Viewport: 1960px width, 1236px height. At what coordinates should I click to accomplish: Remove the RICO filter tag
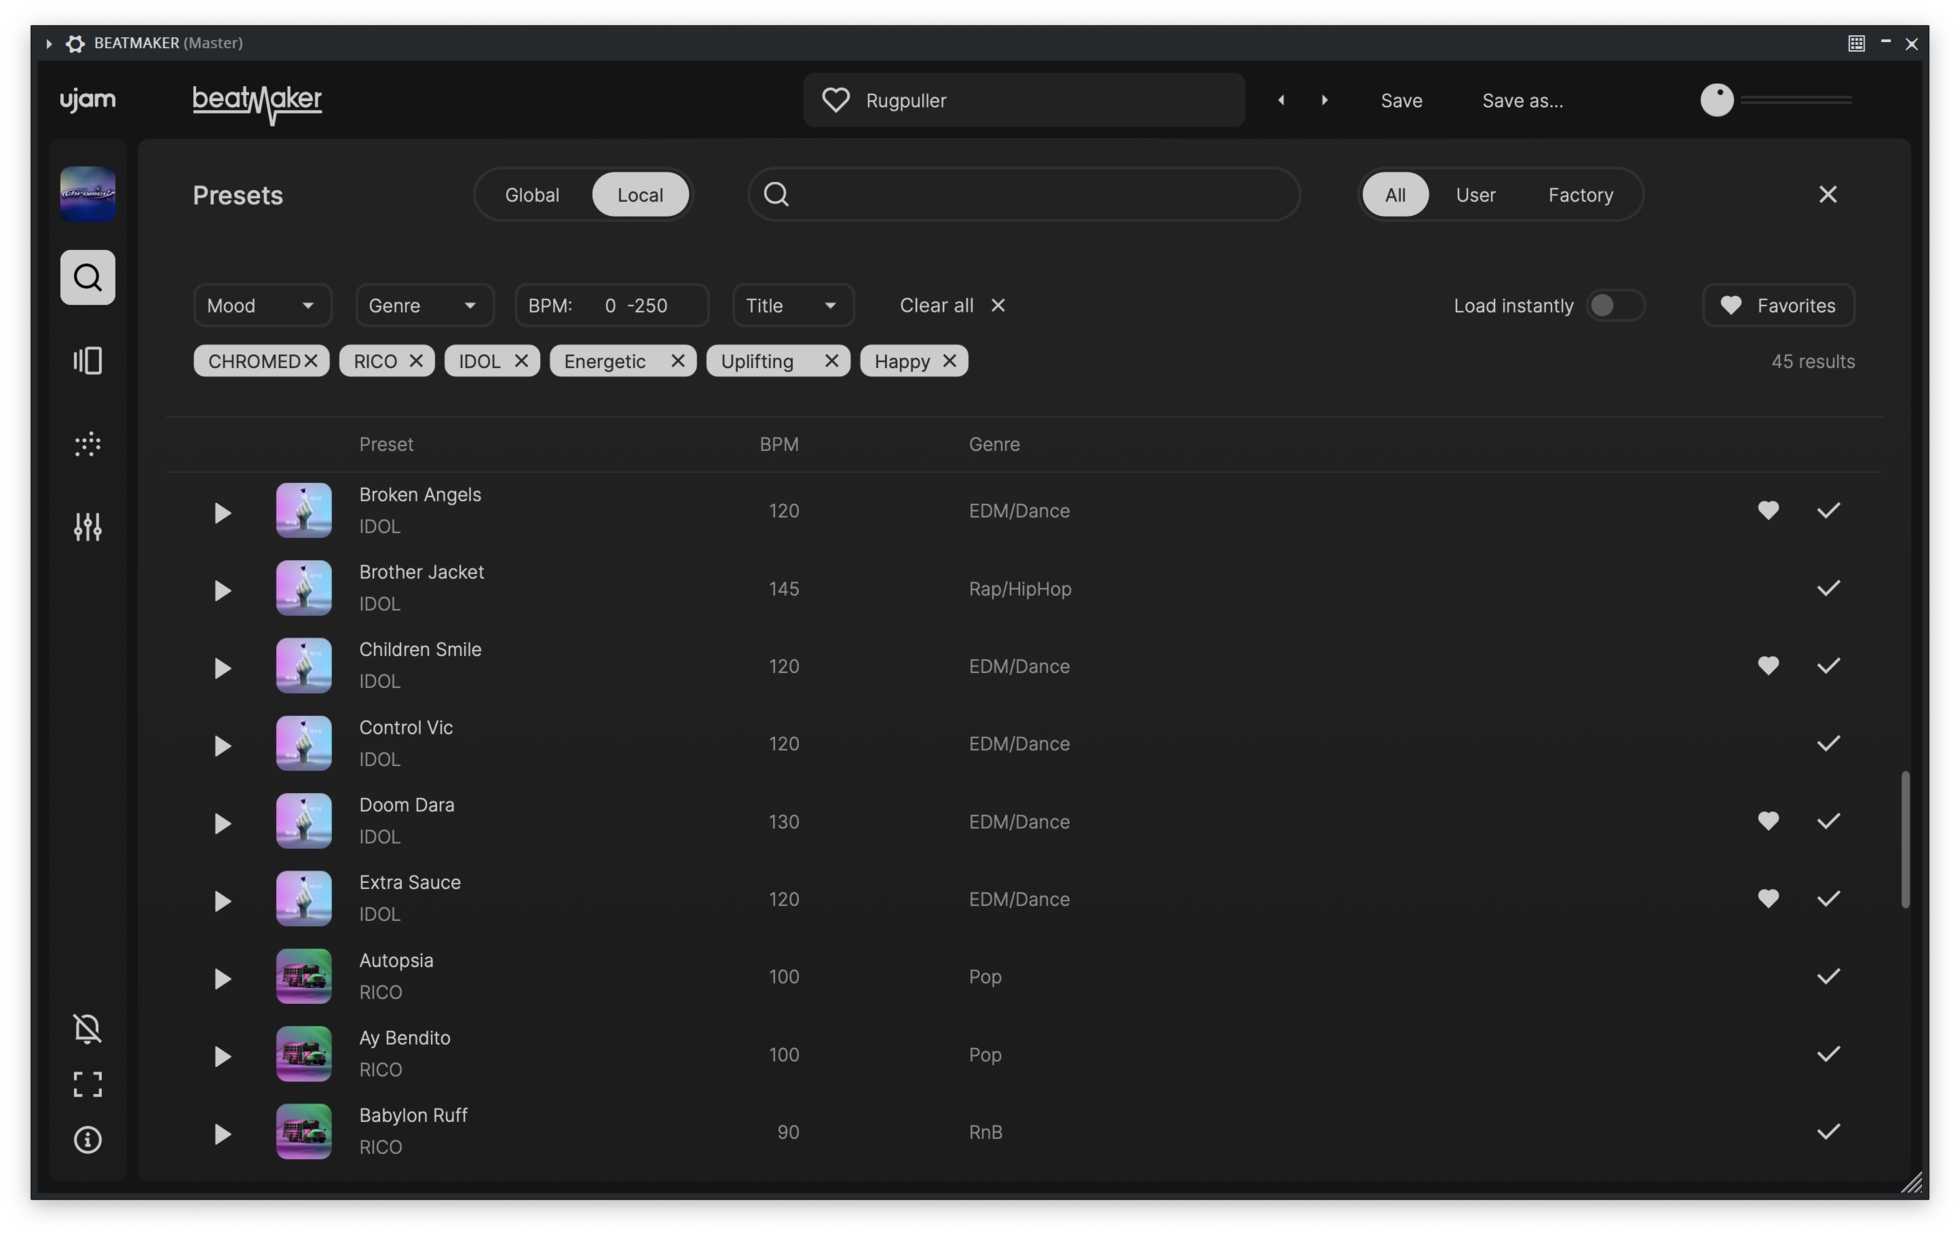point(416,361)
